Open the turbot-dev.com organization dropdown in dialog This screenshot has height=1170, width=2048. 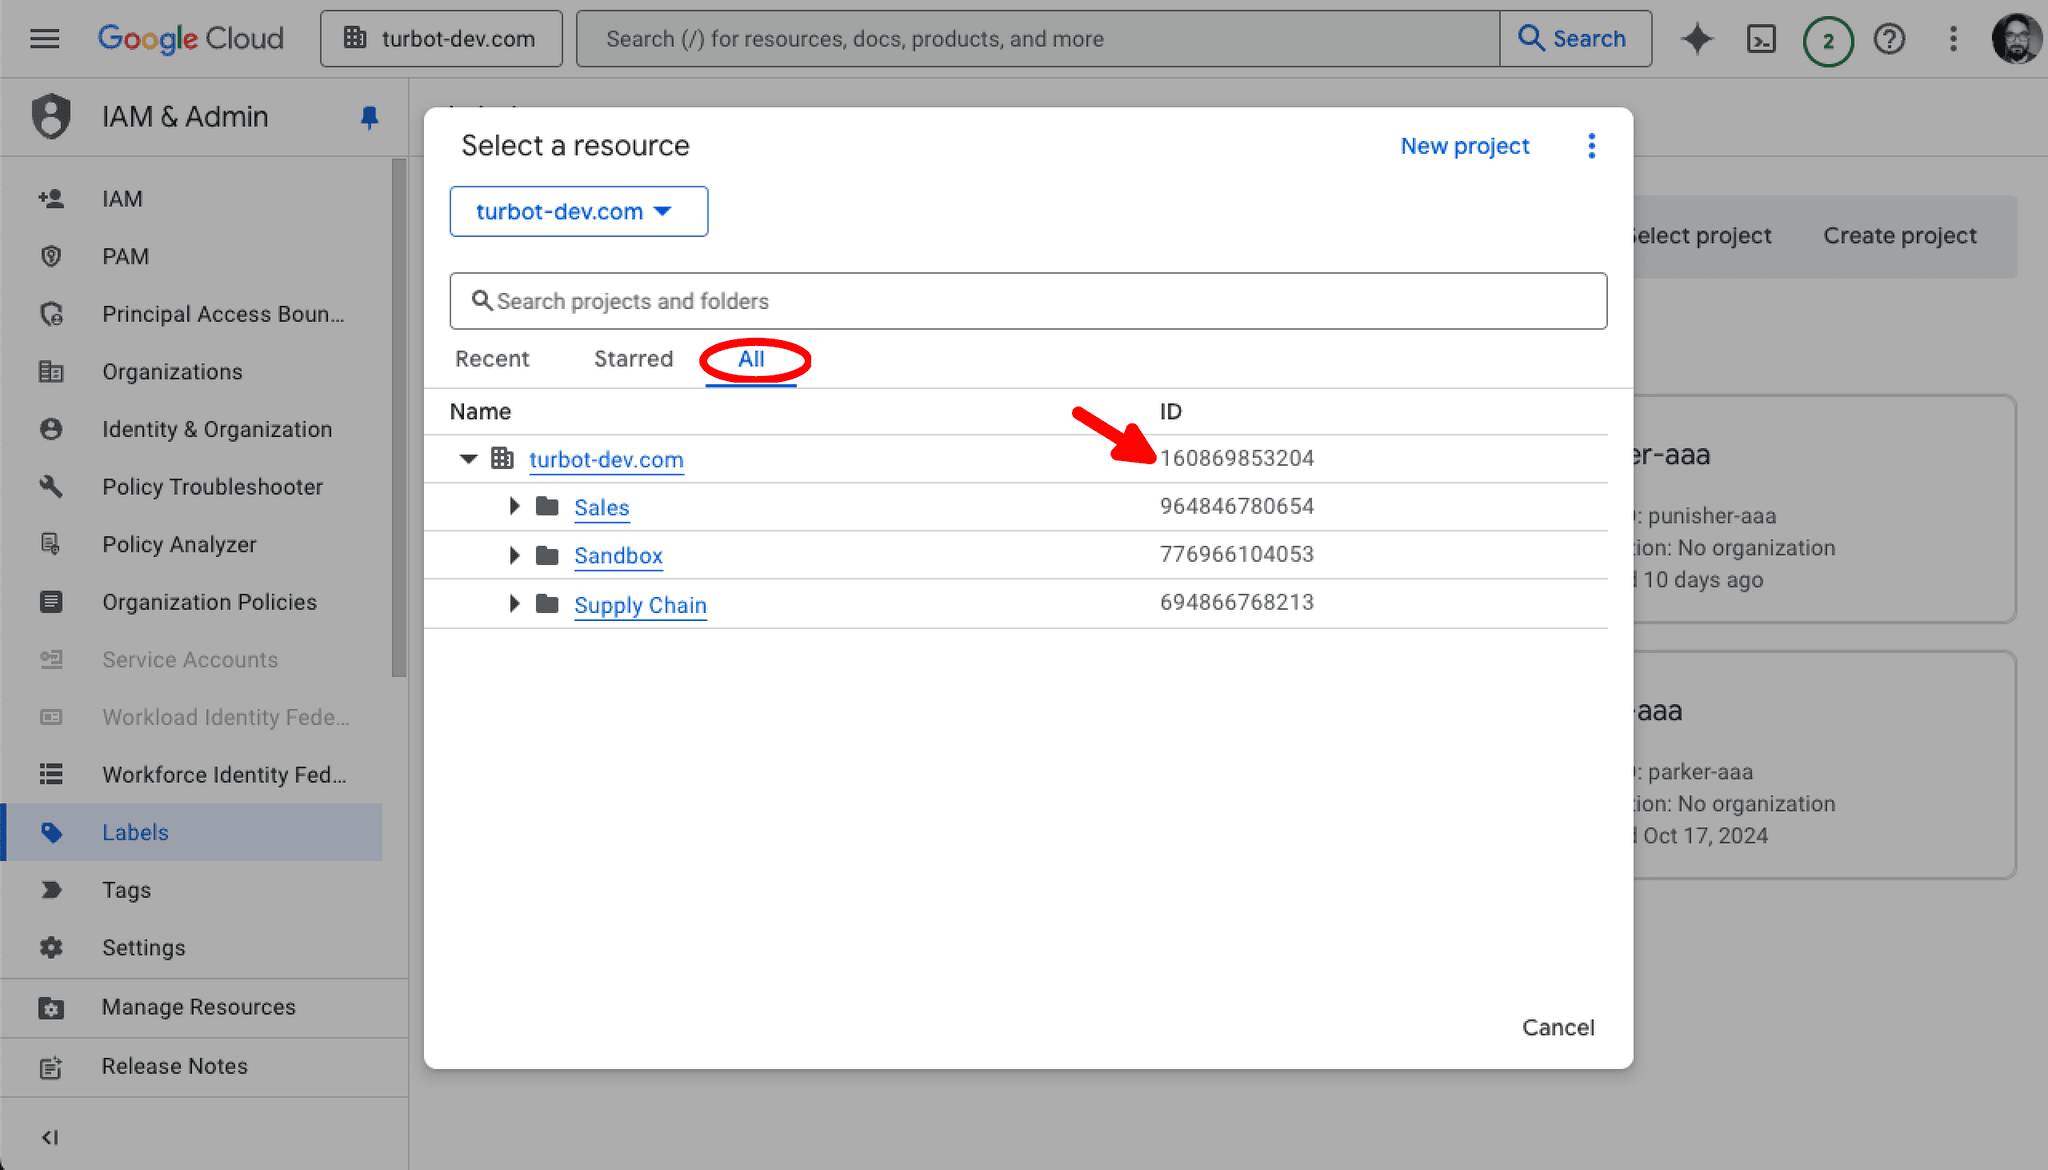[x=578, y=211]
